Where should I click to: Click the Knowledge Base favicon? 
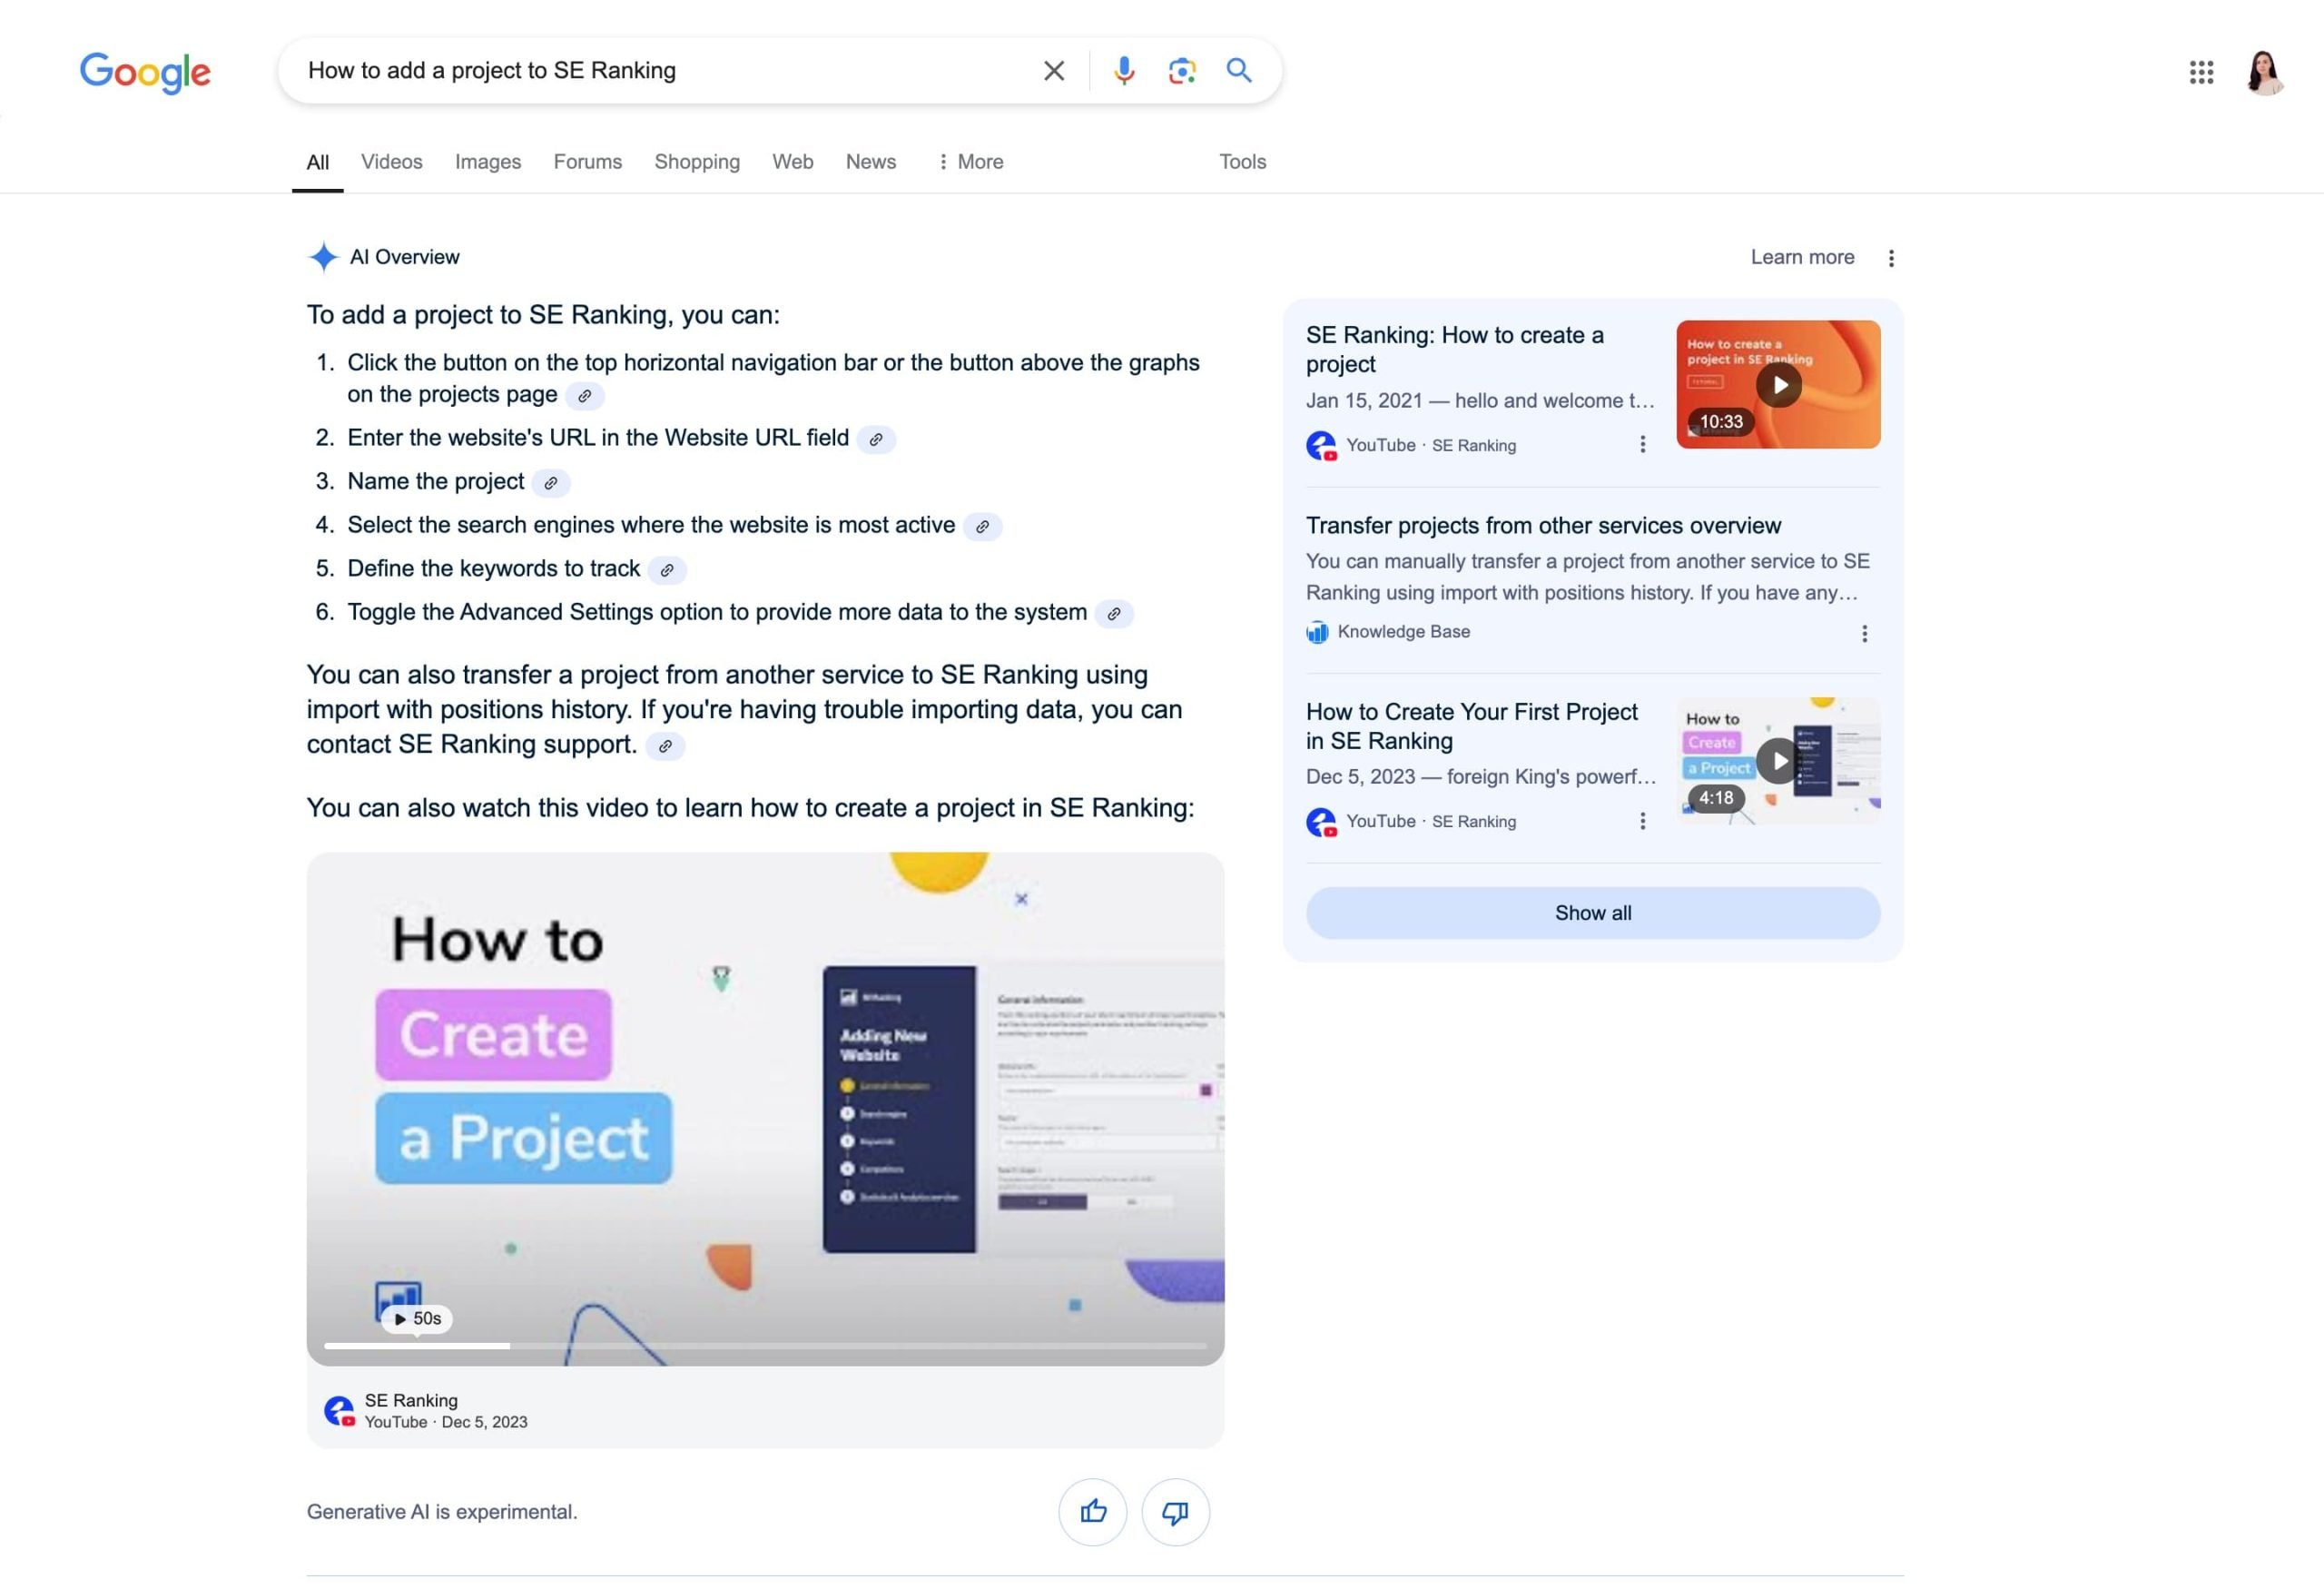(1317, 632)
